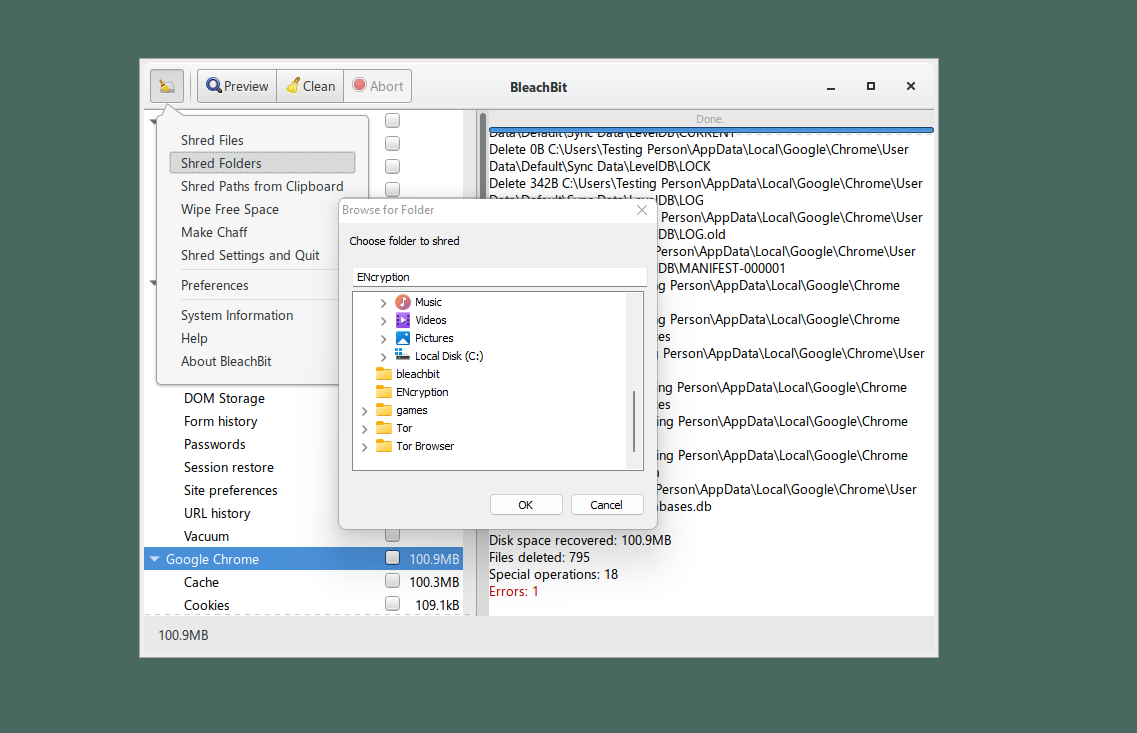Click the bleachbit folder icon
This screenshot has height=733, width=1137.
pyautogui.click(x=384, y=374)
